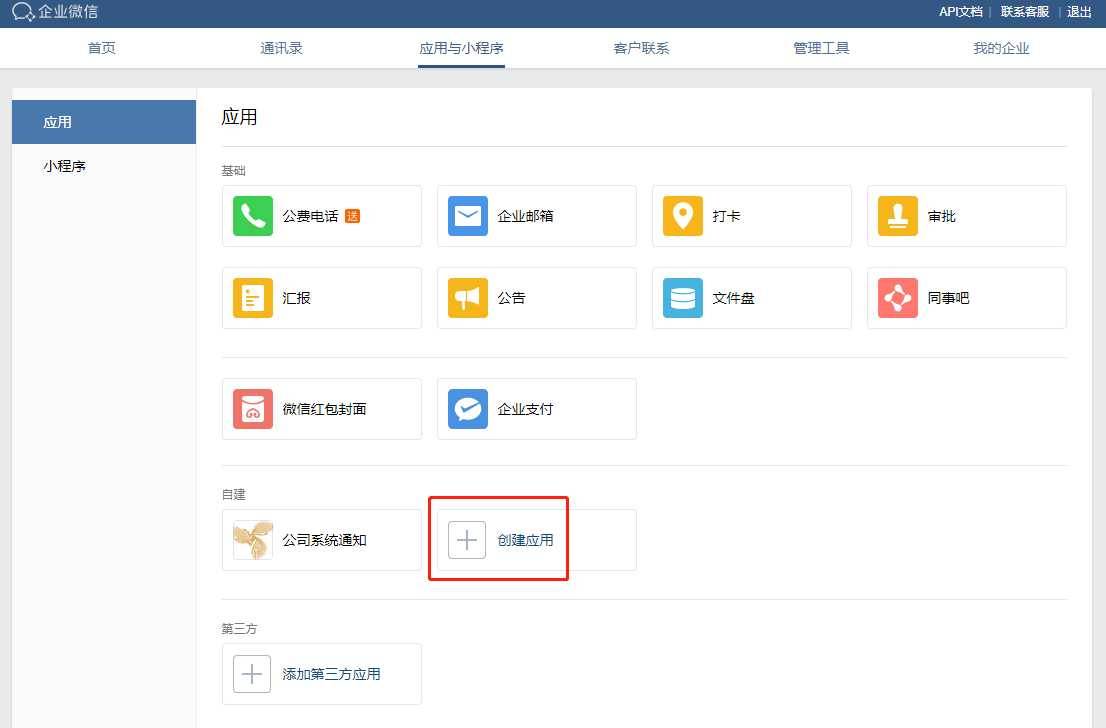The image size is (1106, 728).
Task: Click the 联系客服 link
Action: 1025,12
